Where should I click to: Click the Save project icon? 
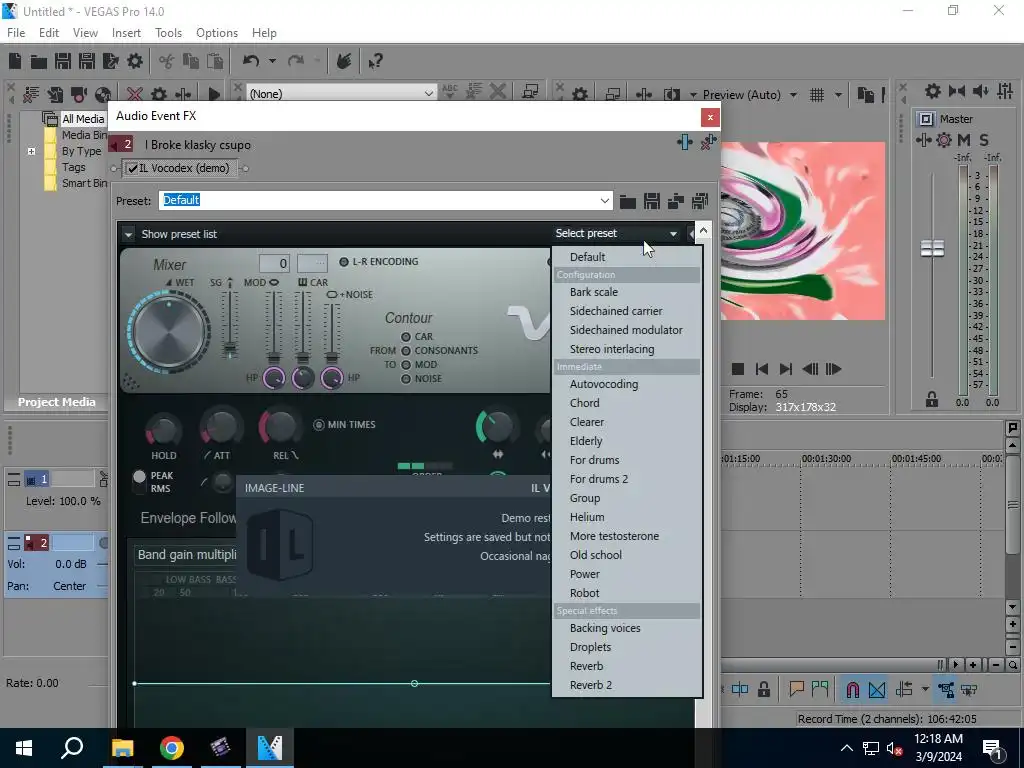click(x=63, y=61)
